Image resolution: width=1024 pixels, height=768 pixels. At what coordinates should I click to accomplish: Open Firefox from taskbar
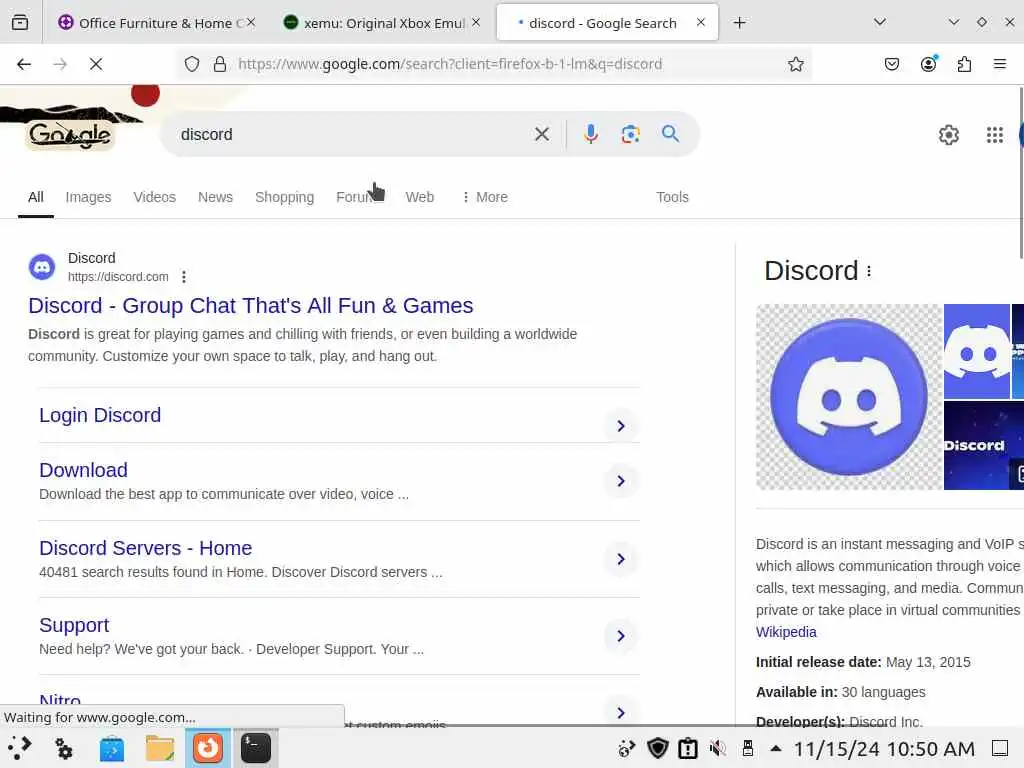[208, 748]
